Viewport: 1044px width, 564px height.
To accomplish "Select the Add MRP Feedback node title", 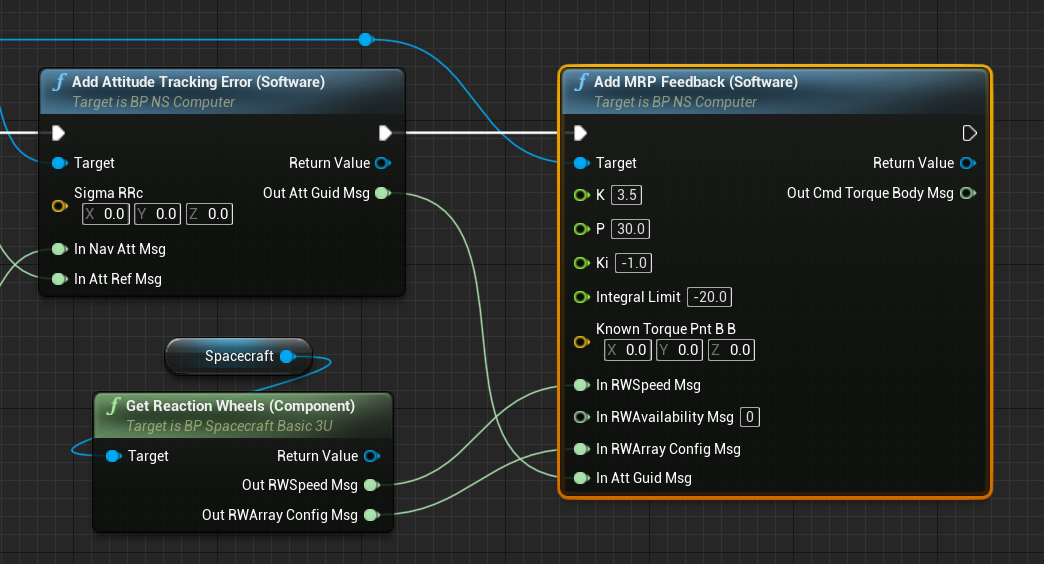I will coord(695,82).
